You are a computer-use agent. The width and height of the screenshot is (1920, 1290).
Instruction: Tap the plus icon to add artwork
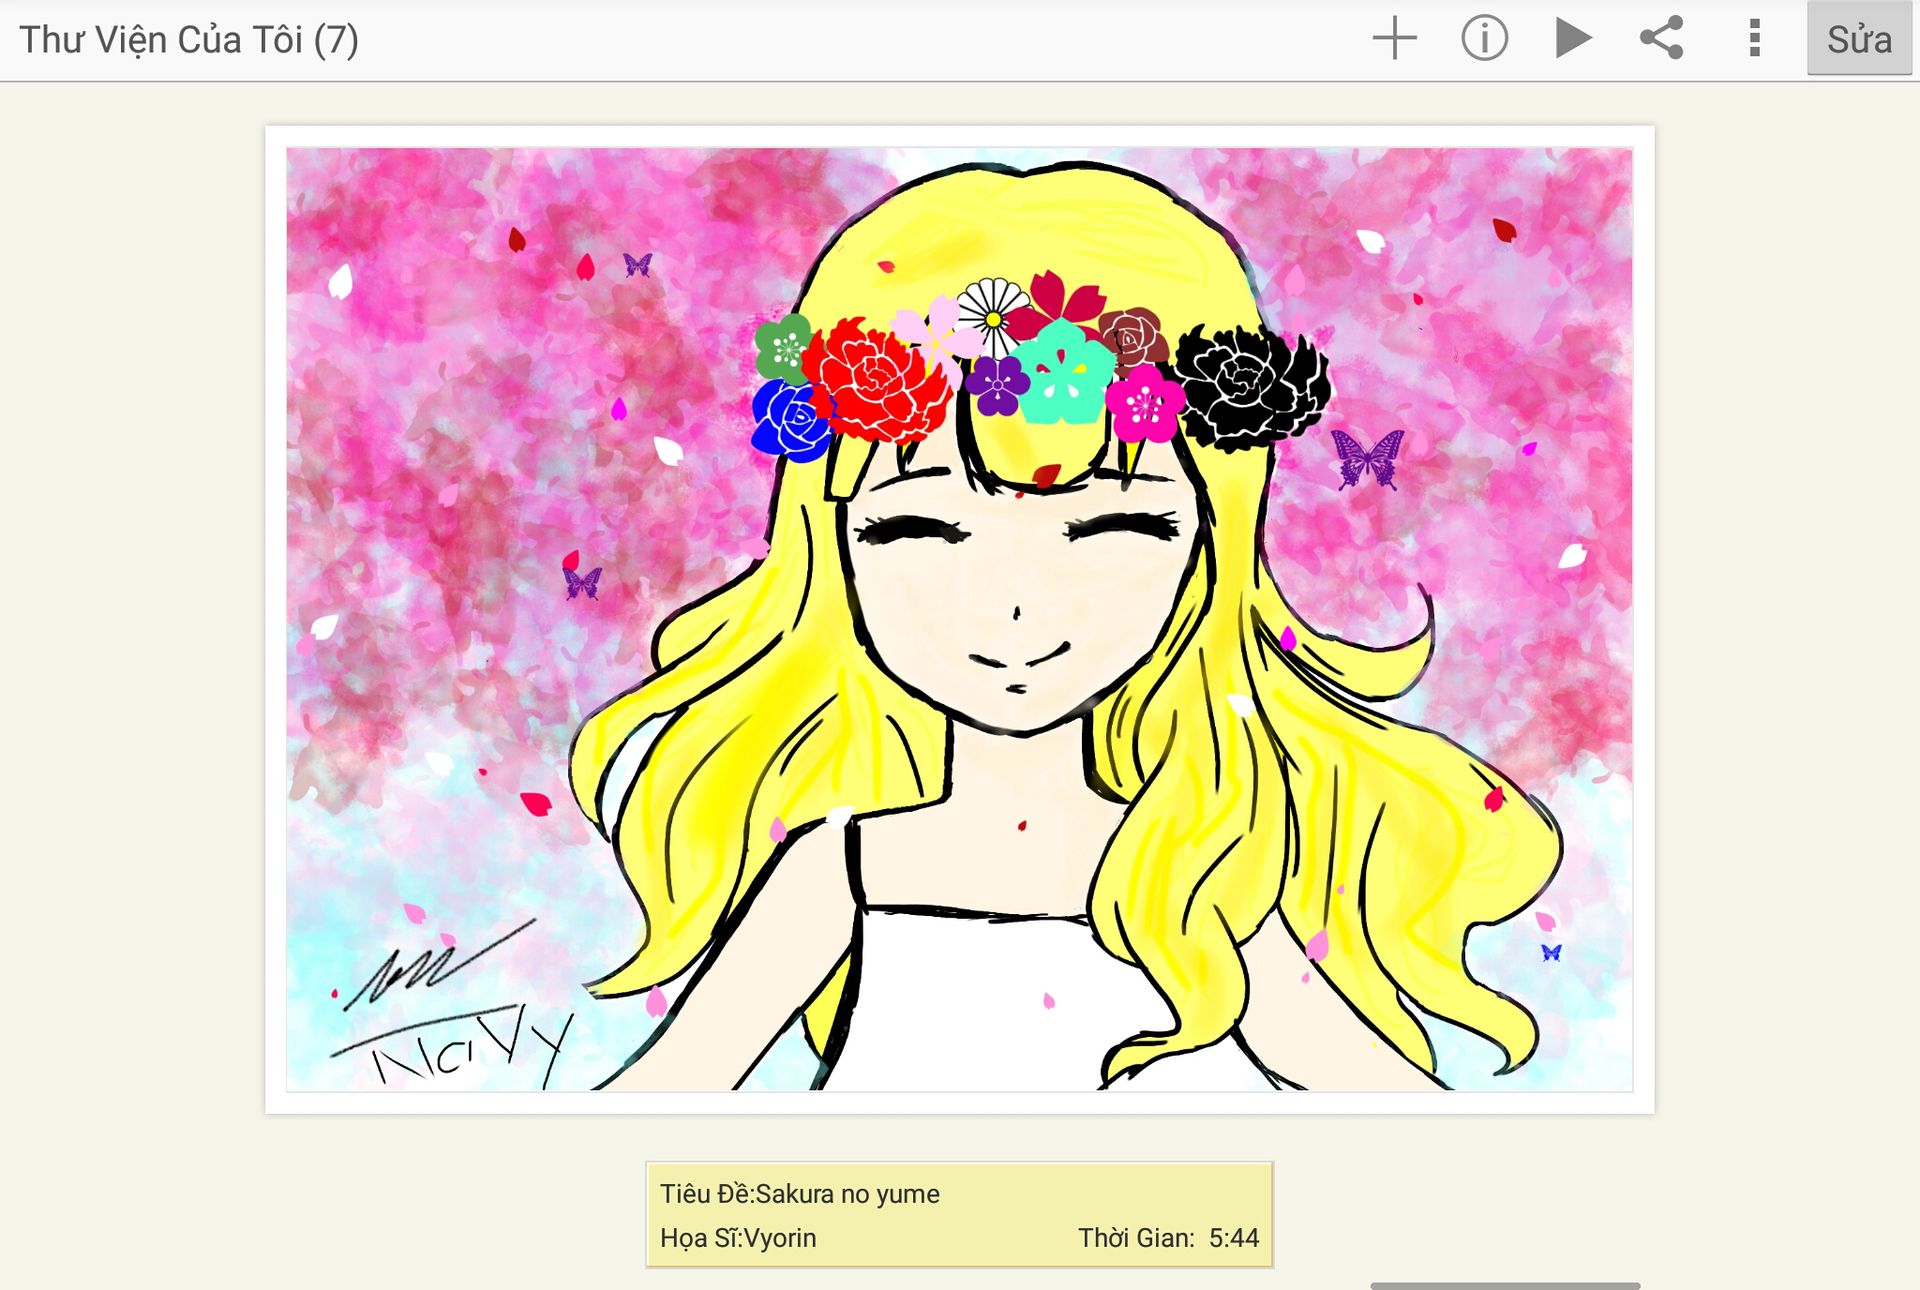click(1394, 39)
